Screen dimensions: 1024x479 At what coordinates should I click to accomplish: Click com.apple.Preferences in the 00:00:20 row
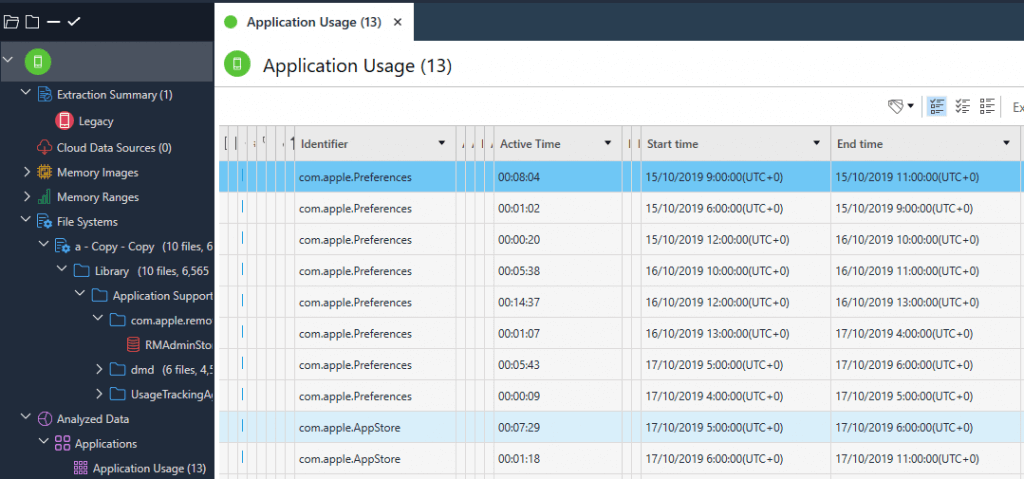point(355,240)
